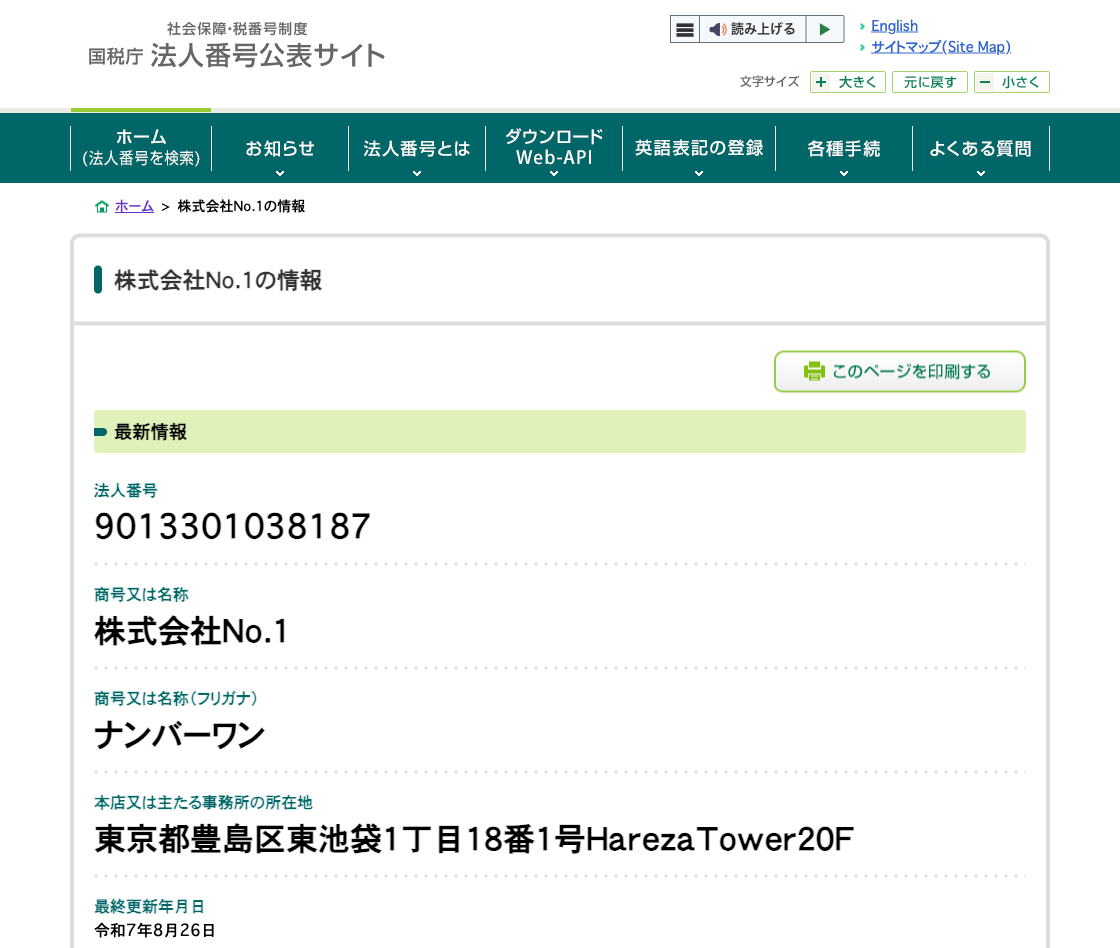
Task: Click the 最新情報 section header
Action: coord(560,431)
